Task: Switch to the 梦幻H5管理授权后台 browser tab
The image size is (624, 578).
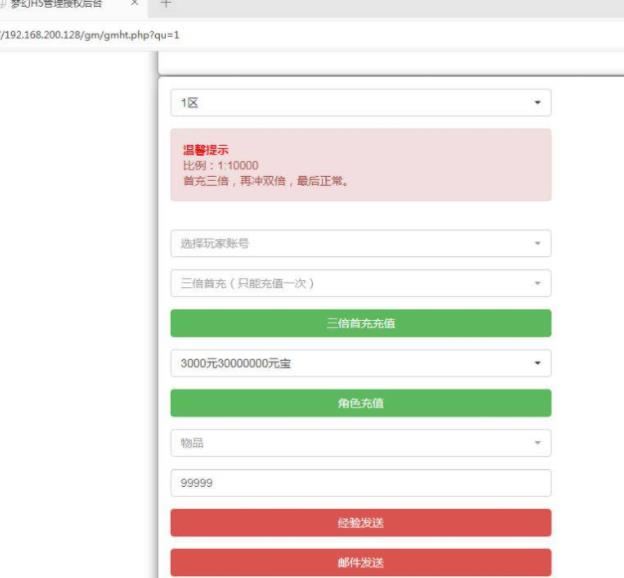Action: 60,5
